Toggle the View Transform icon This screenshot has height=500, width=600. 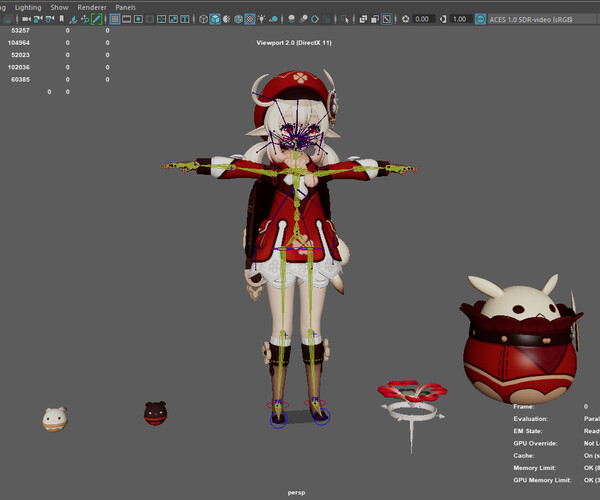(480, 19)
